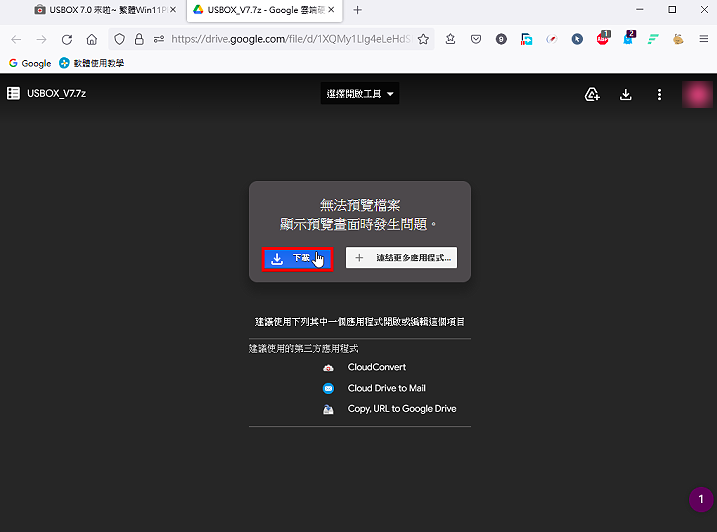Click the Cloud Drive to Mail icon
This screenshot has height=532, width=717.
click(x=328, y=388)
